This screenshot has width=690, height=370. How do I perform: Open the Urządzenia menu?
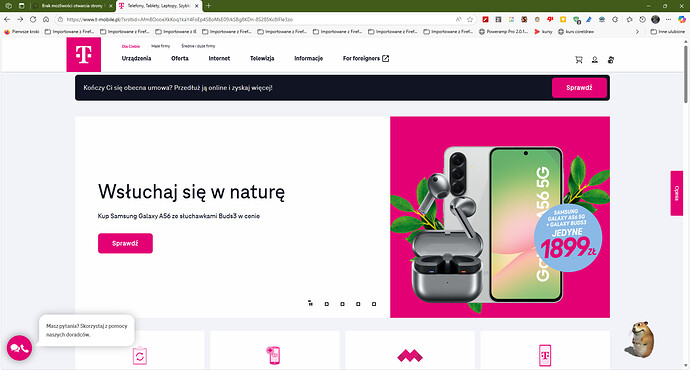[x=136, y=58]
